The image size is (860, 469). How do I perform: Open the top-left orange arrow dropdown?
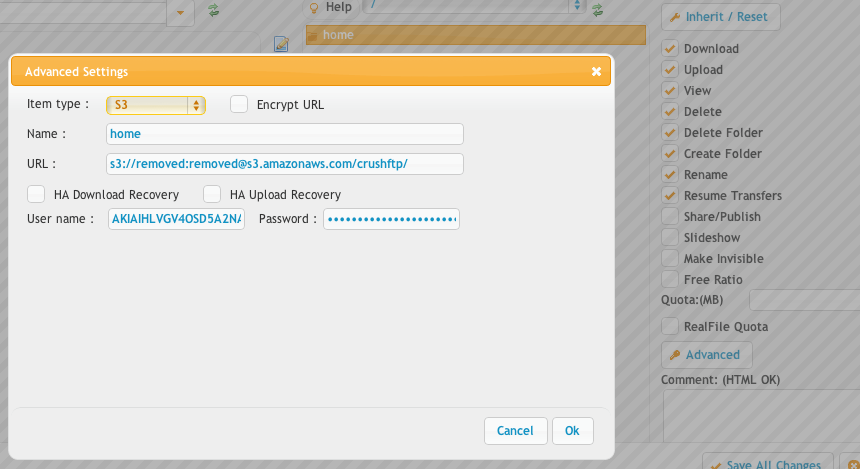pos(180,12)
